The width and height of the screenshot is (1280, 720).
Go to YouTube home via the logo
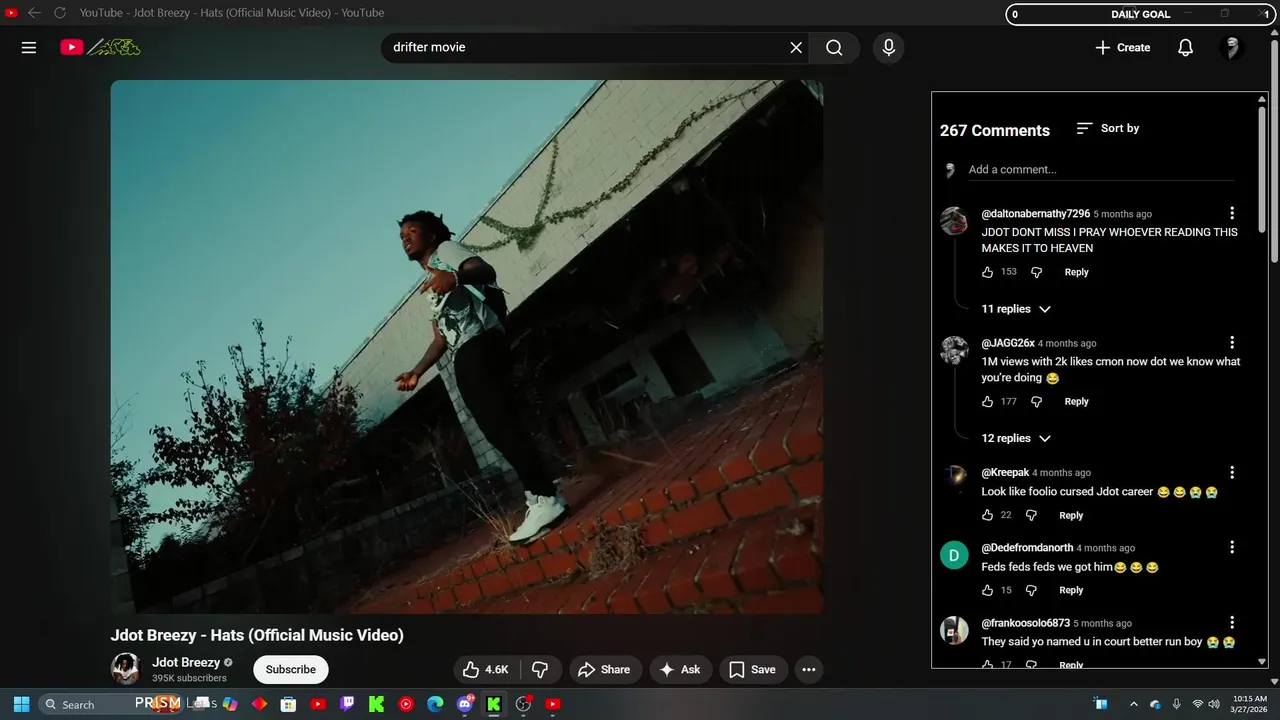click(x=100, y=47)
